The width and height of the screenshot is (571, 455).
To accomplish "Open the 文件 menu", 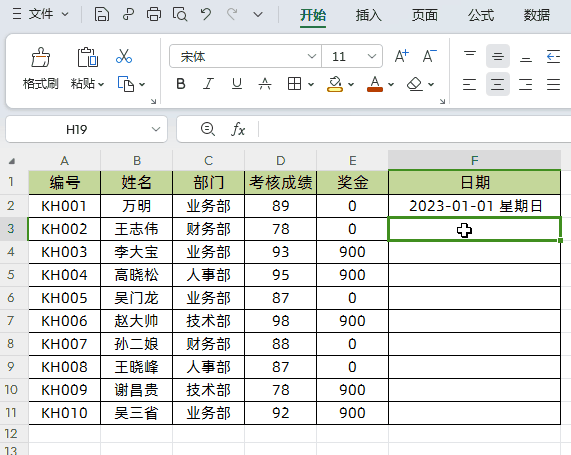I will click(x=40, y=15).
